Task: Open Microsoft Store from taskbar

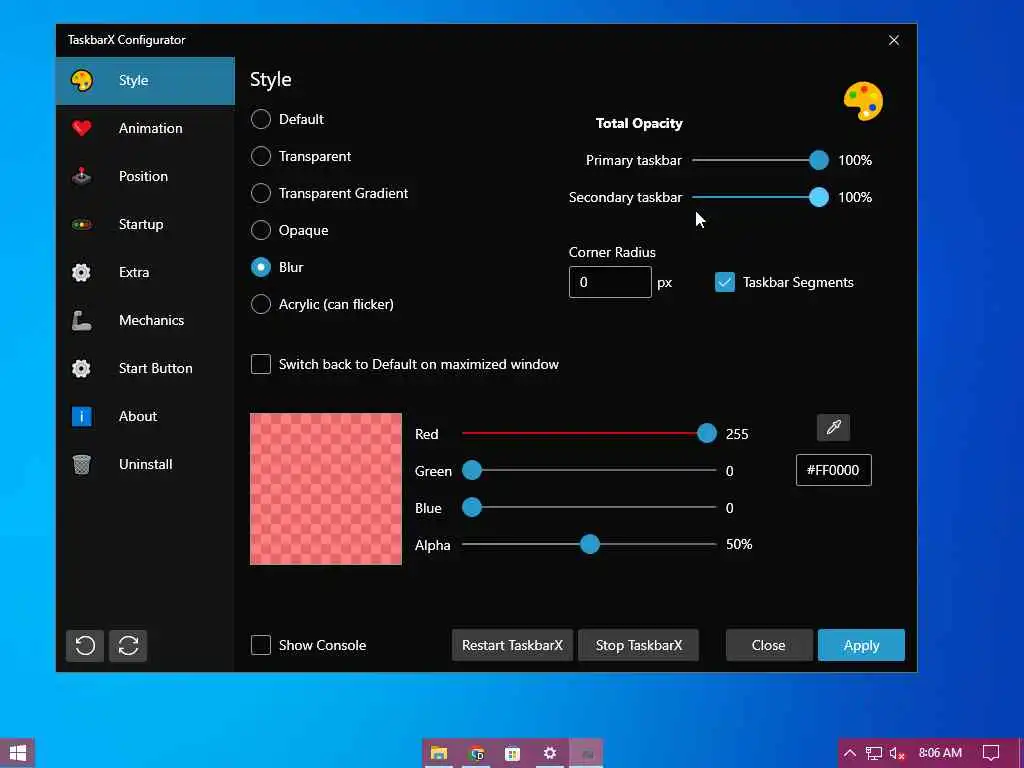Action: (513, 753)
